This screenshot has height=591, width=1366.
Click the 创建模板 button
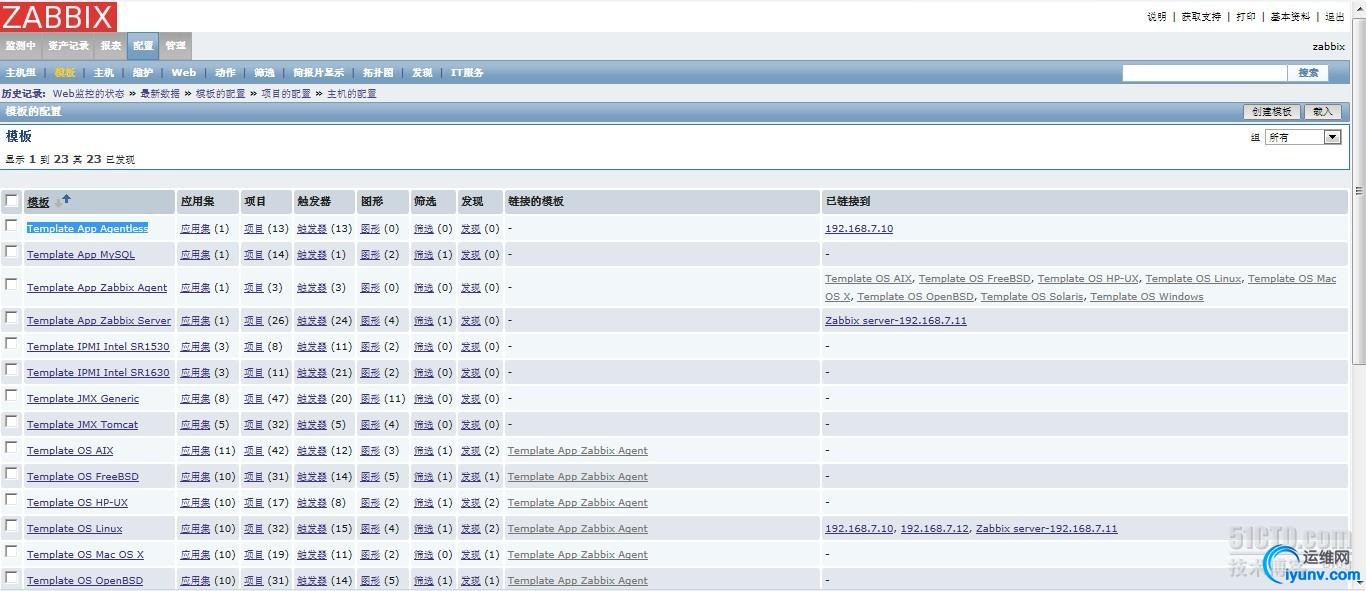pyautogui.click(x=1272, y=112)
